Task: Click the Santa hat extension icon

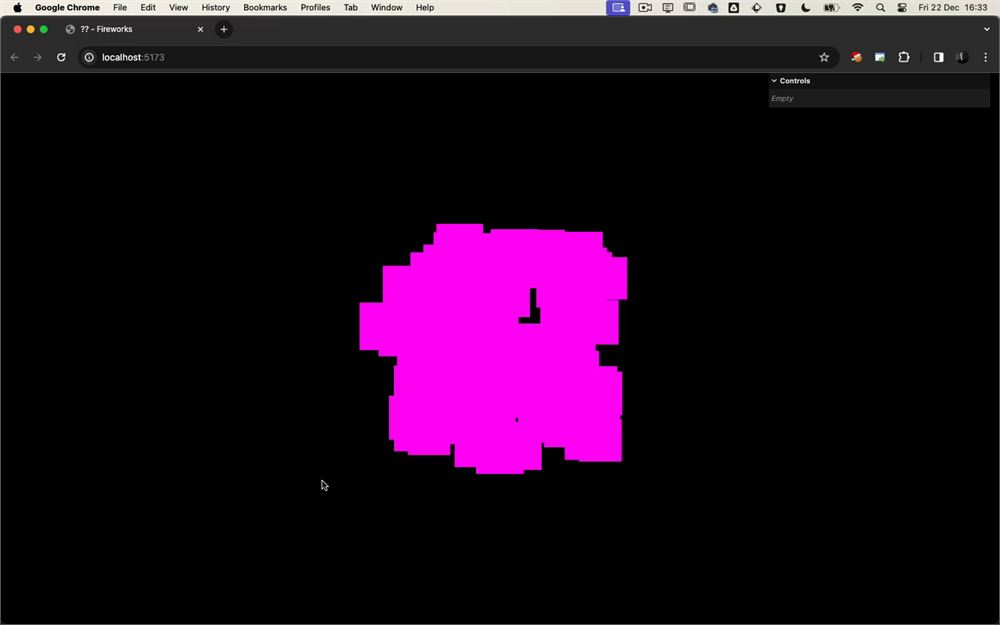Action: click(x=857, y=57)
